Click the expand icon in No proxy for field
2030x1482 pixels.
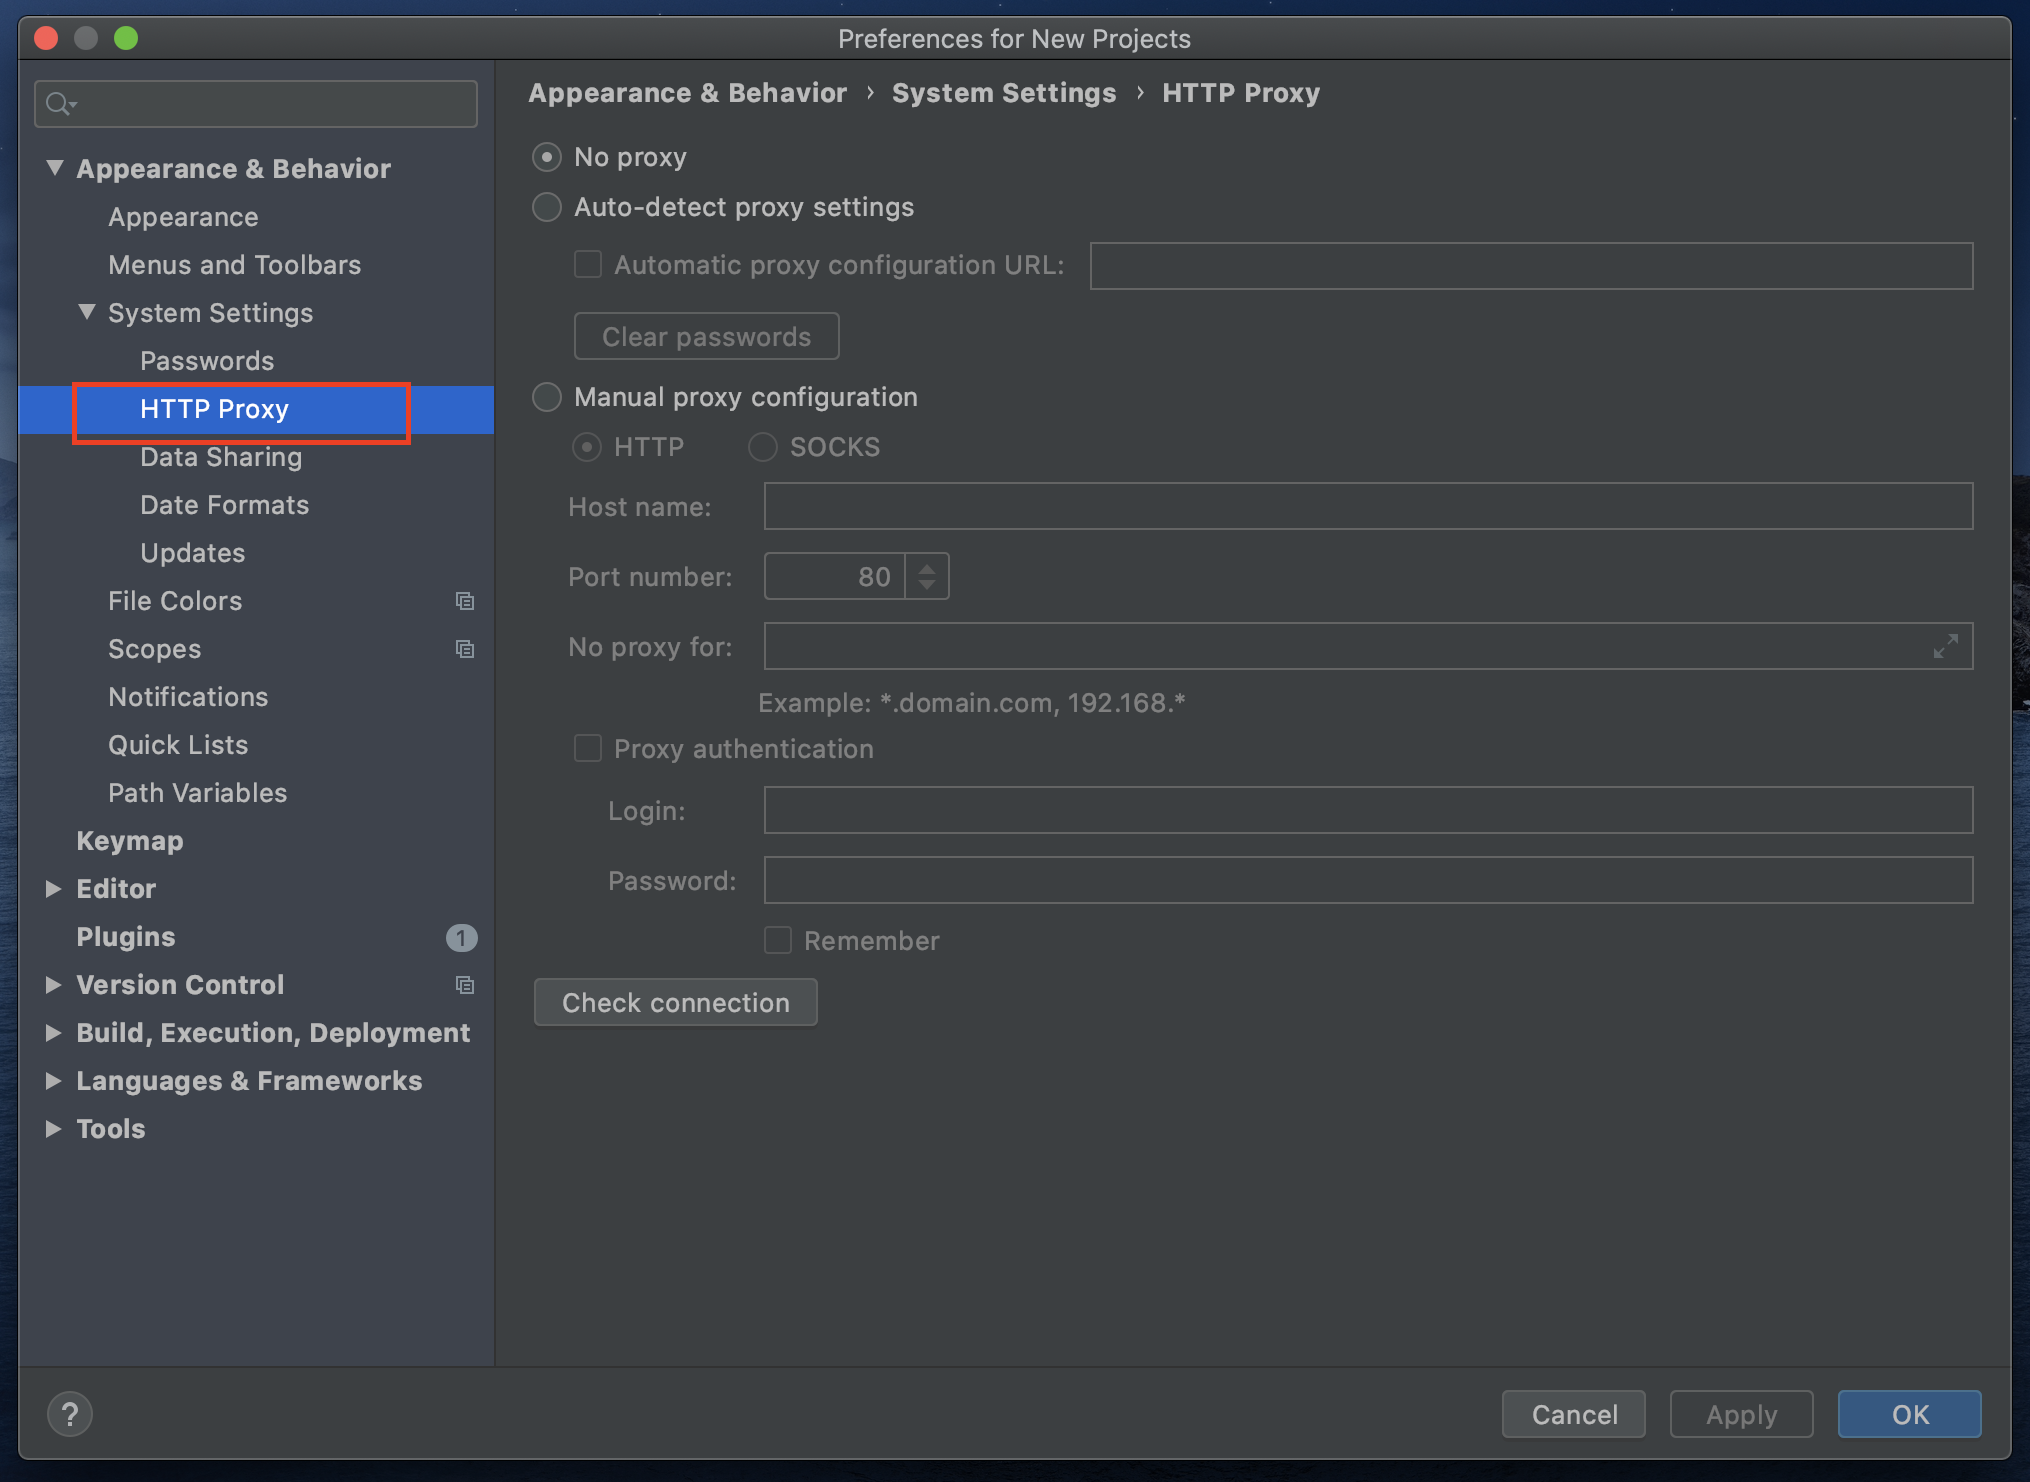[x=1945, y=647]
